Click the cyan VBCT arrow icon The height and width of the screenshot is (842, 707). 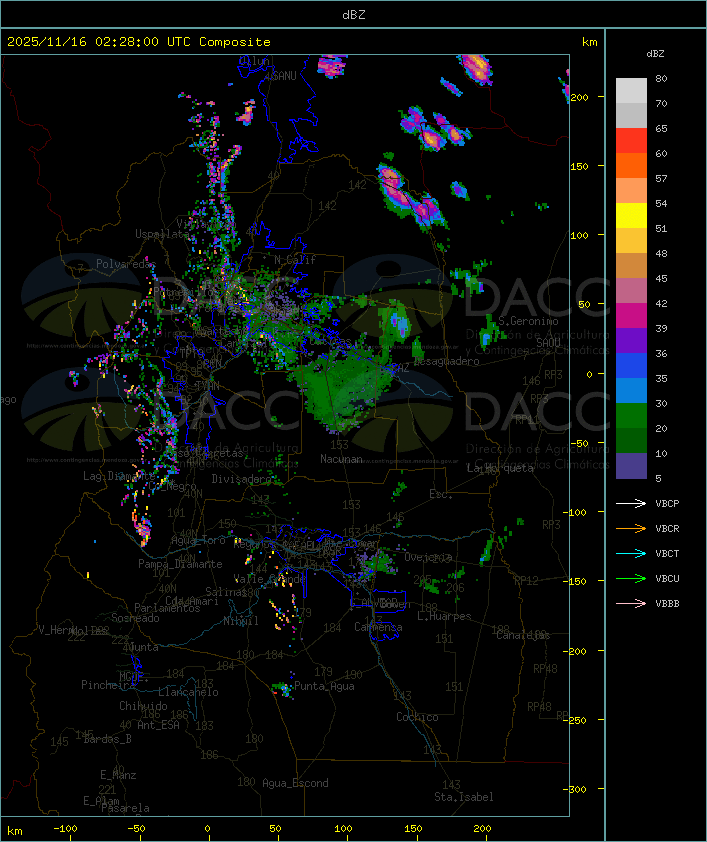point(631,553)
